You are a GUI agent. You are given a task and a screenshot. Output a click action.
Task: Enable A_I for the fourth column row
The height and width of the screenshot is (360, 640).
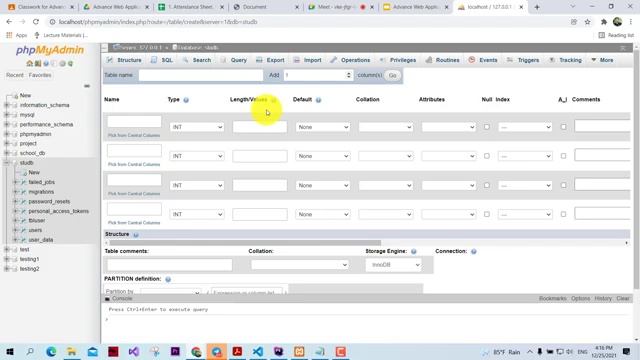tap(563, 214)
